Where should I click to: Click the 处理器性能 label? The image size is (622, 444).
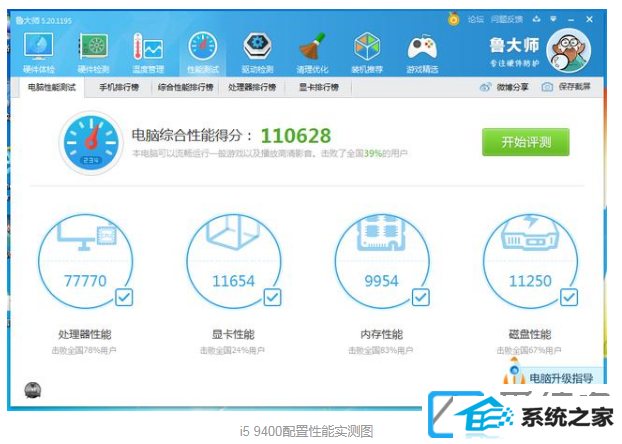[85, 334]
